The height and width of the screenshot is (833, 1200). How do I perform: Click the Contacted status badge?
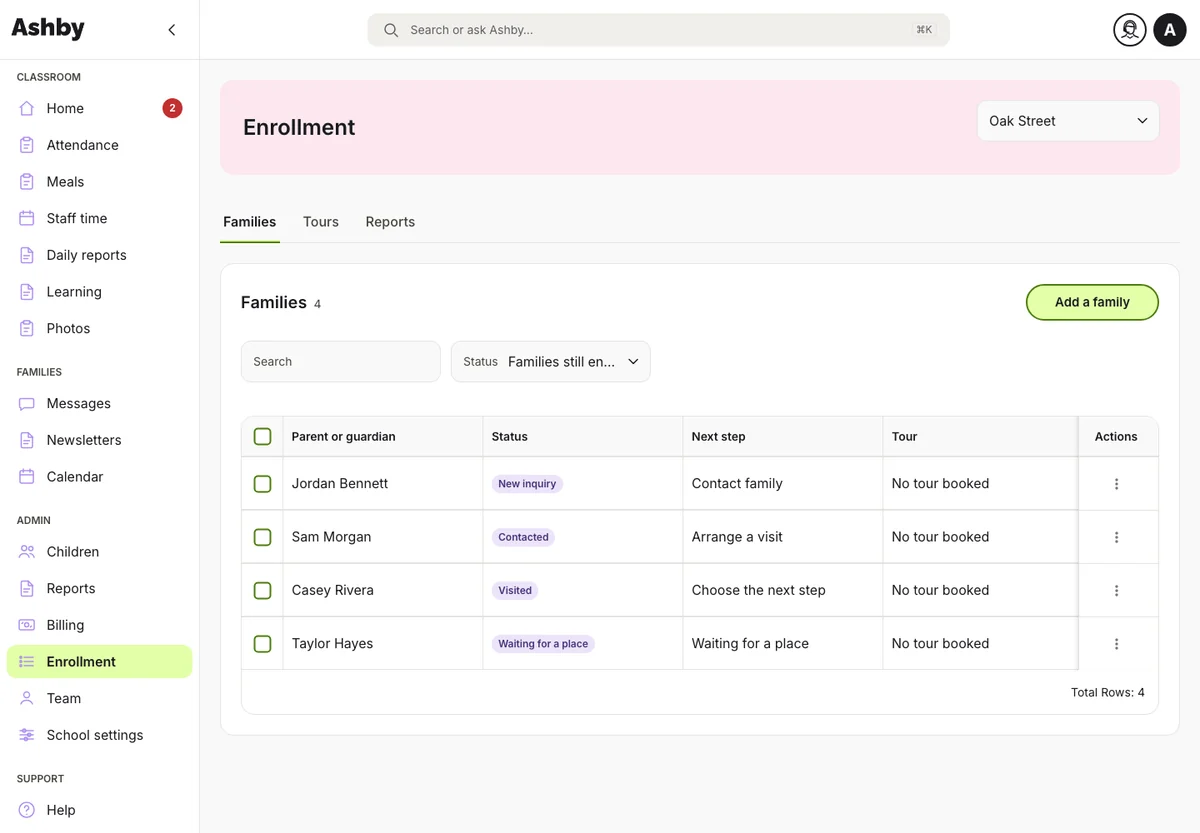pyautogui.click(x=523, y=537)
